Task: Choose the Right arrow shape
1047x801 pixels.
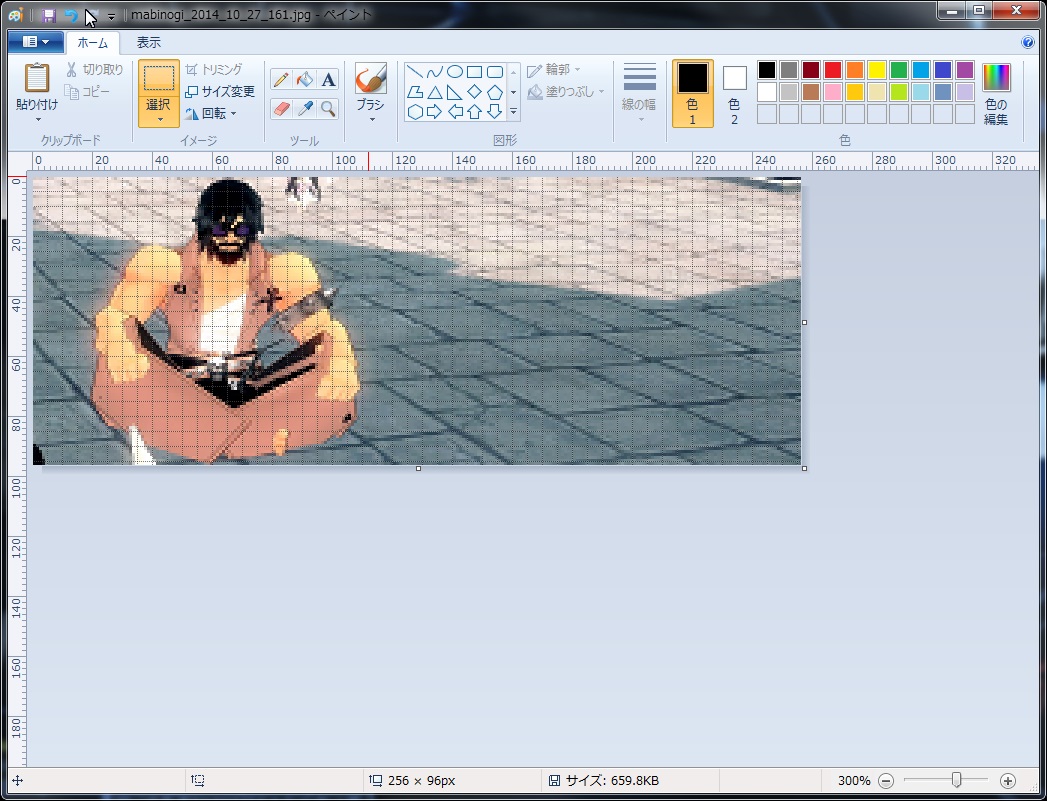Action: tap(435, 111)
